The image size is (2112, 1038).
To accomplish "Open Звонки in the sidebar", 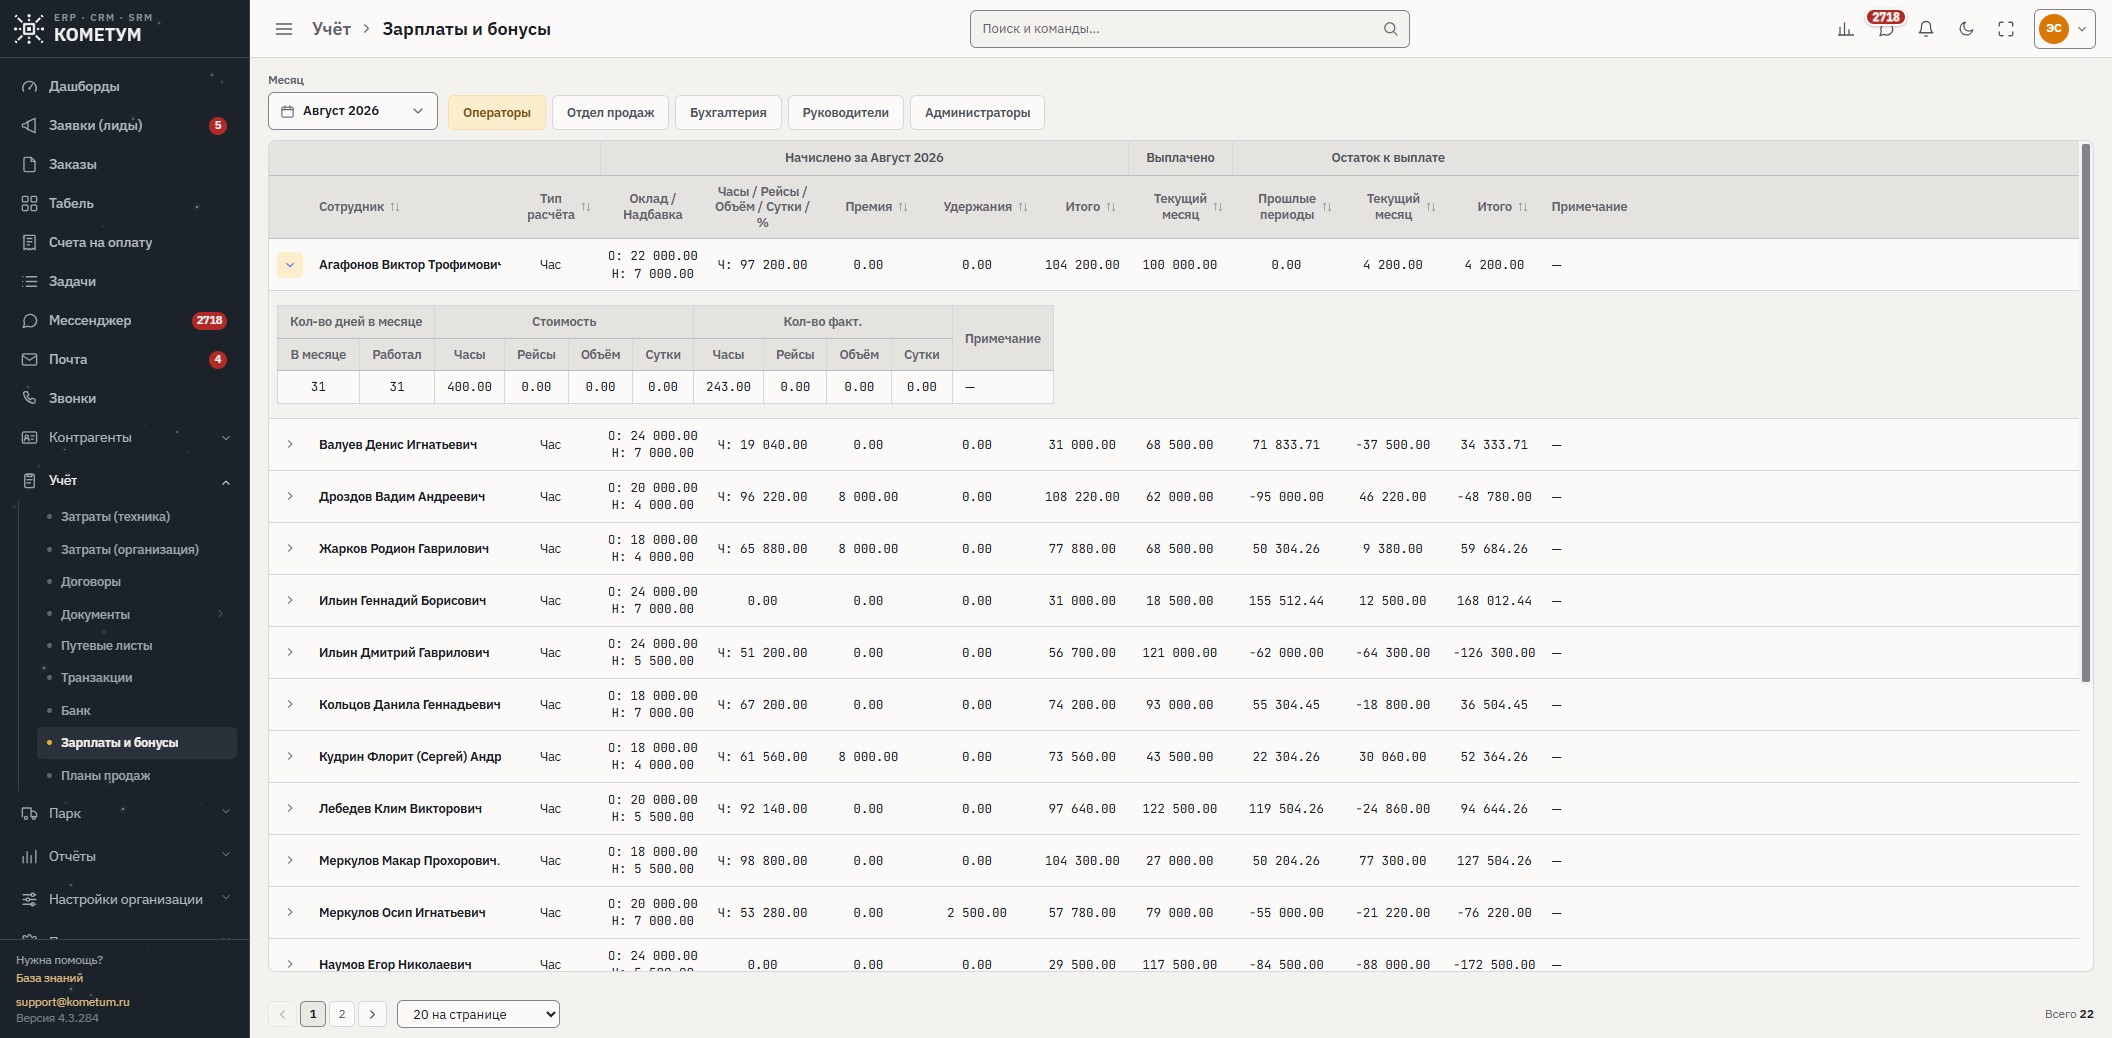I will pos(125,398).
